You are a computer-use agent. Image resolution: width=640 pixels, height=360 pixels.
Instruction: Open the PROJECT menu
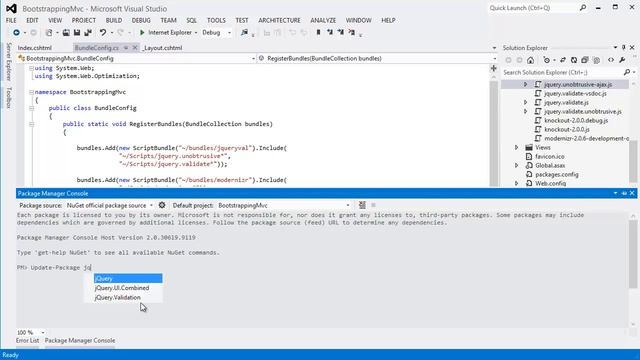pyautogui.click(x=84, y=20)
